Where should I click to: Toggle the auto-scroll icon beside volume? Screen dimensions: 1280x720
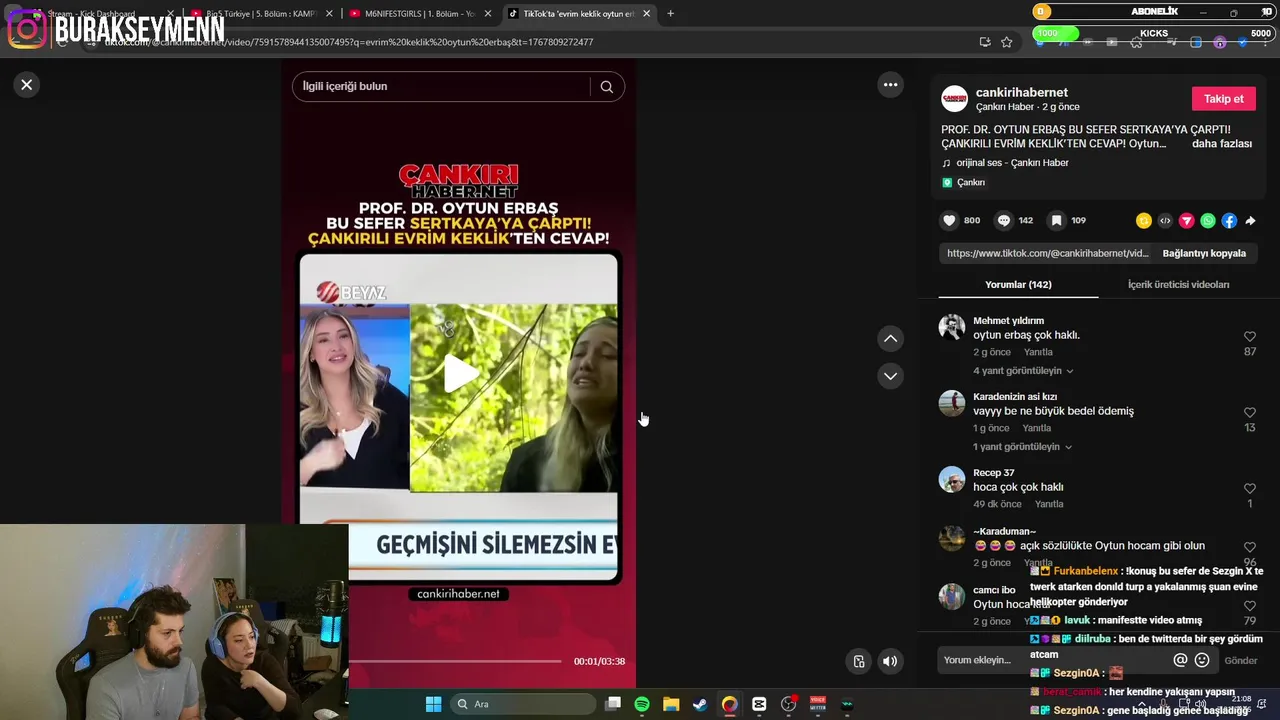pyautogui.click(x=858, y=661)
